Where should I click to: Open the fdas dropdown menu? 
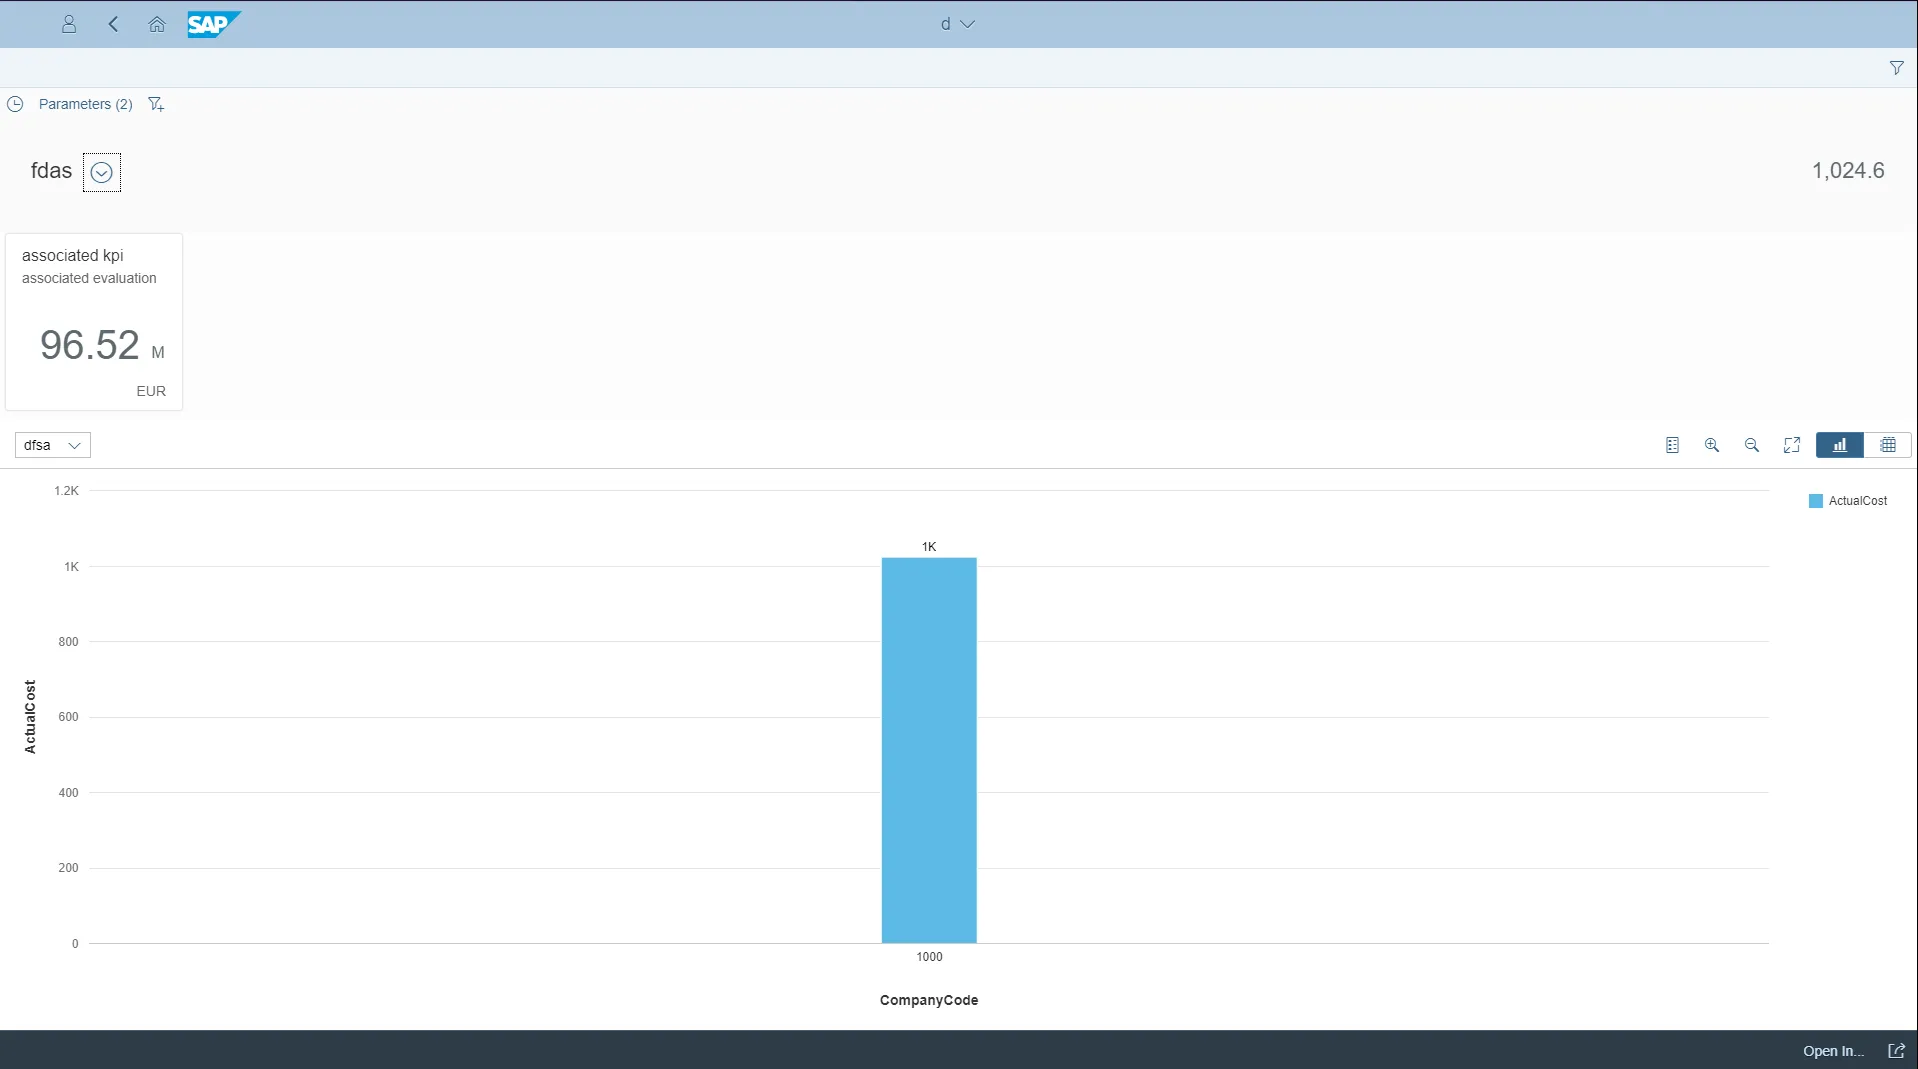pos(101,172)
